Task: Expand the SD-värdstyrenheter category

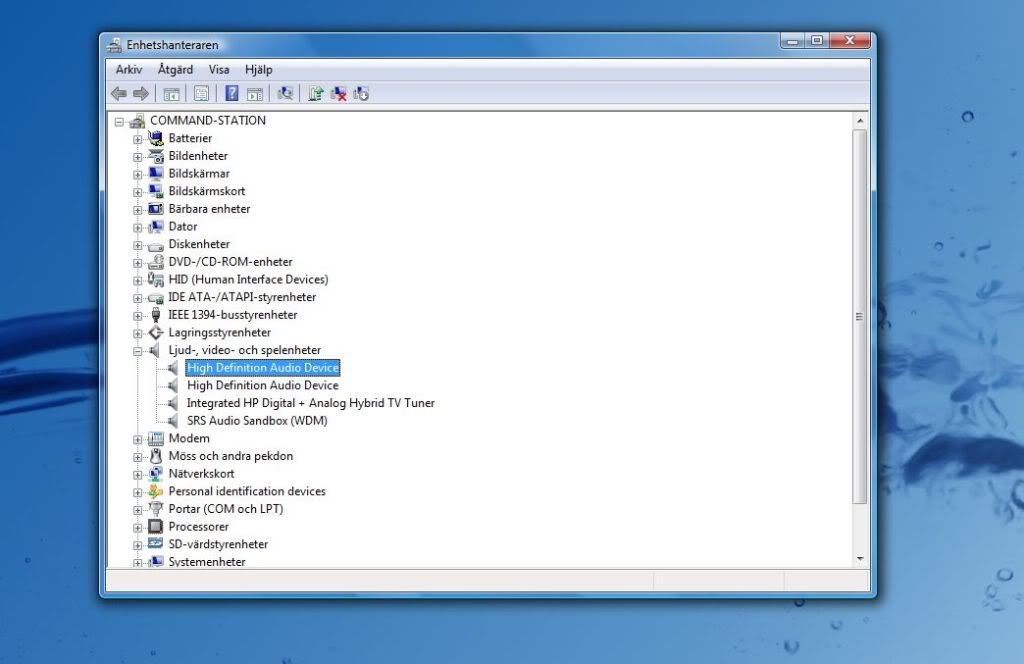Action: pos(138,545)
